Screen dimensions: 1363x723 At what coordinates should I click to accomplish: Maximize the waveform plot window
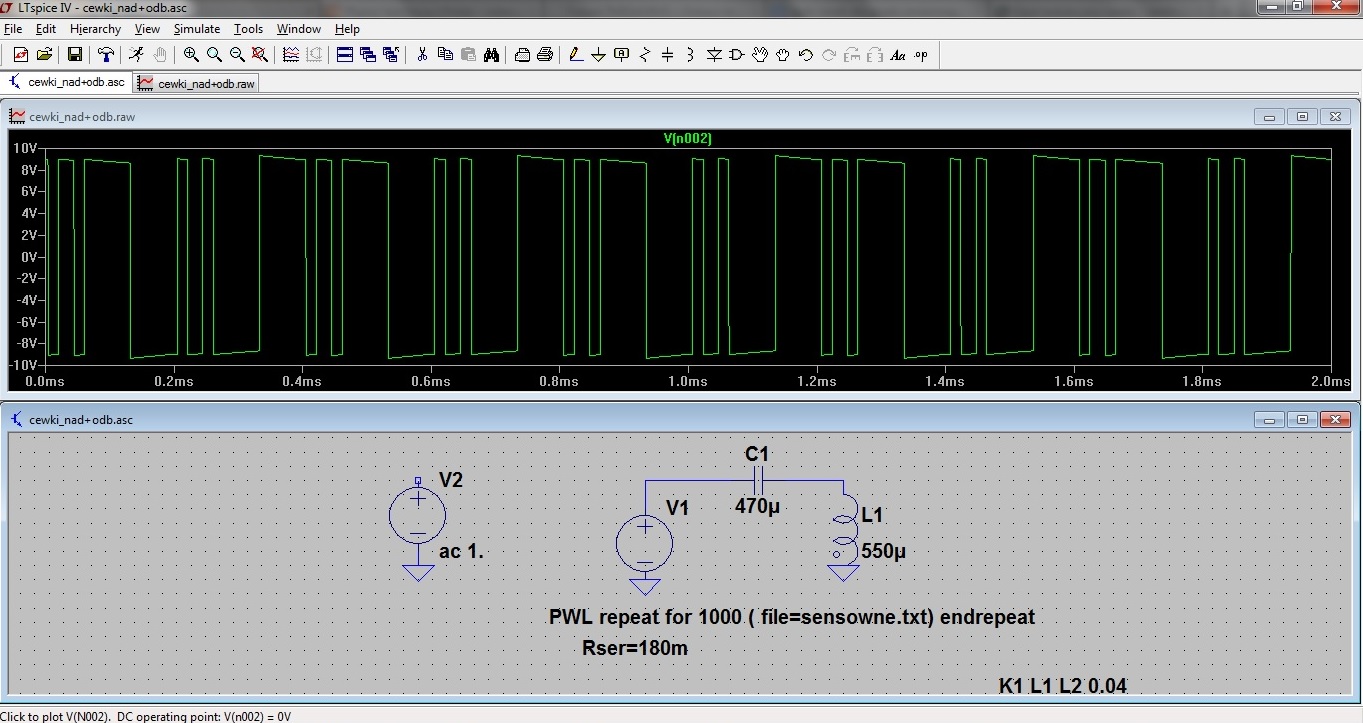pyautogui.click(x=1302, y=117)
